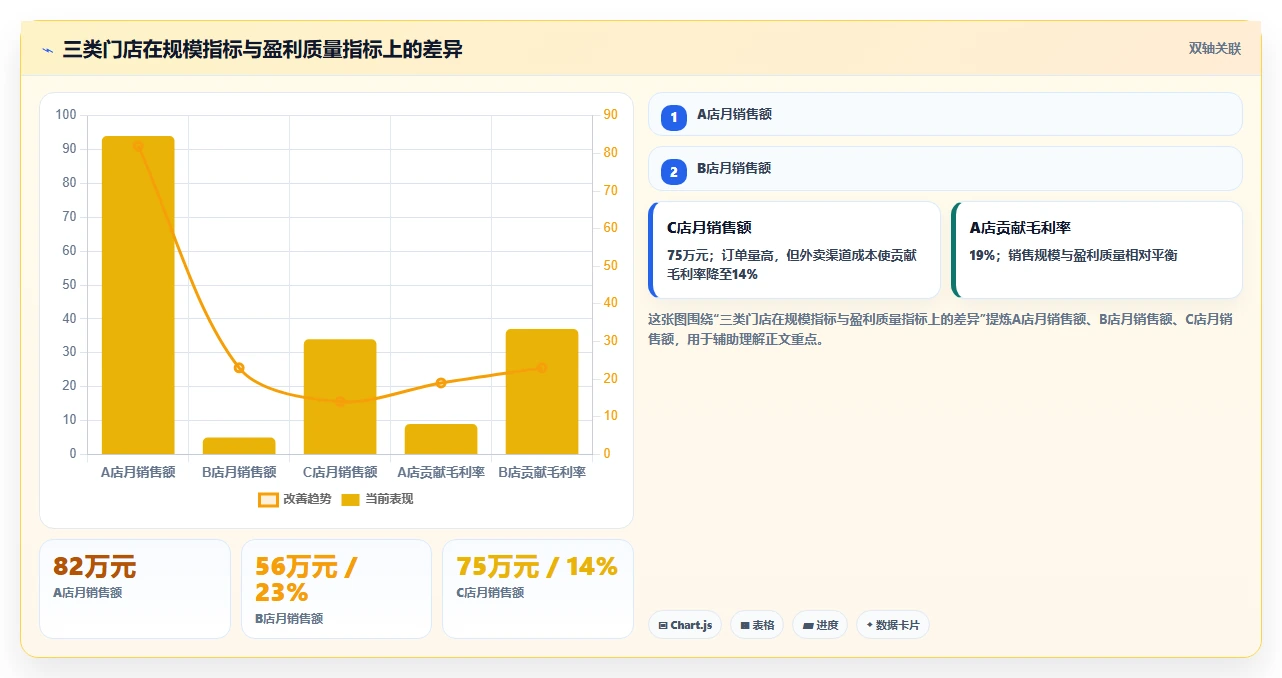The image size is (1282, 678).
Task: Click x-axis label A店月销售额
Action: coord(138,472)
